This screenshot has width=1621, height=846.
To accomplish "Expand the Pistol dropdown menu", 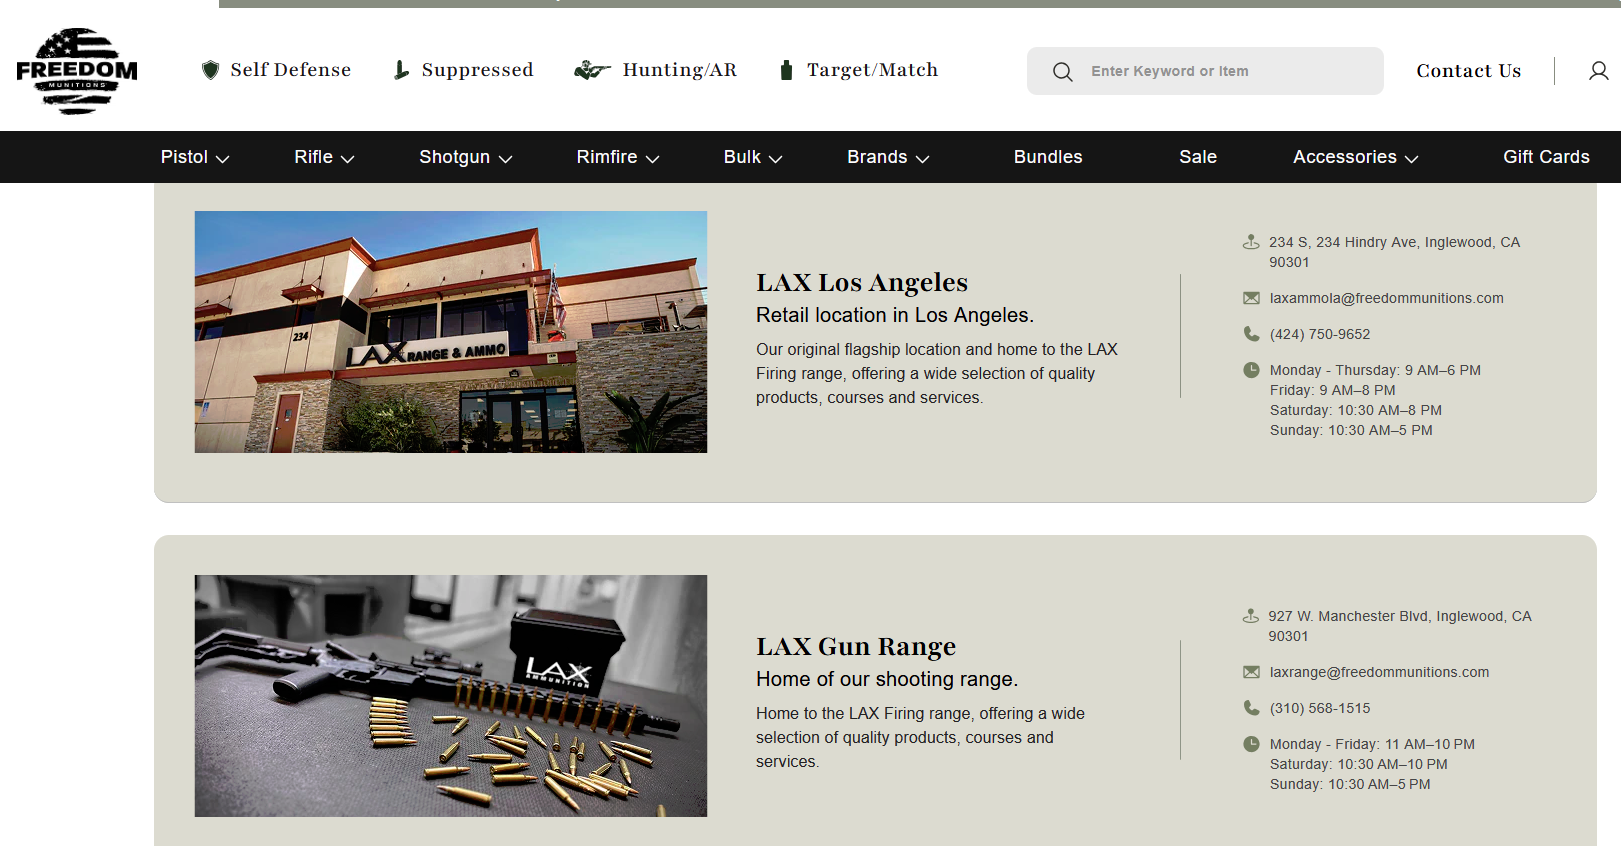I will click(195, 157).
